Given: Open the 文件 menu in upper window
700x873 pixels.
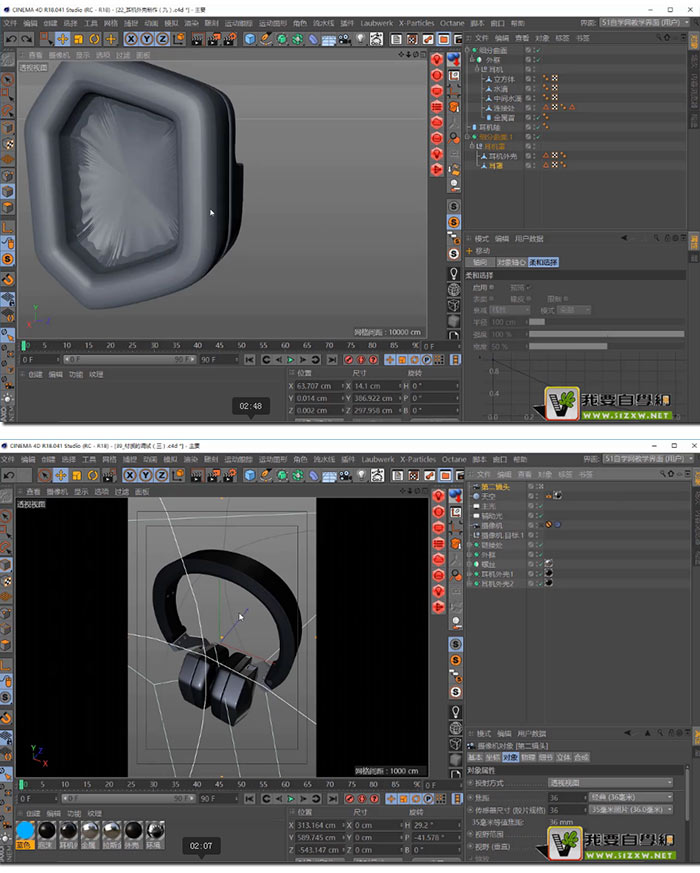Looking at the screenshot, I should click(11, 23).
